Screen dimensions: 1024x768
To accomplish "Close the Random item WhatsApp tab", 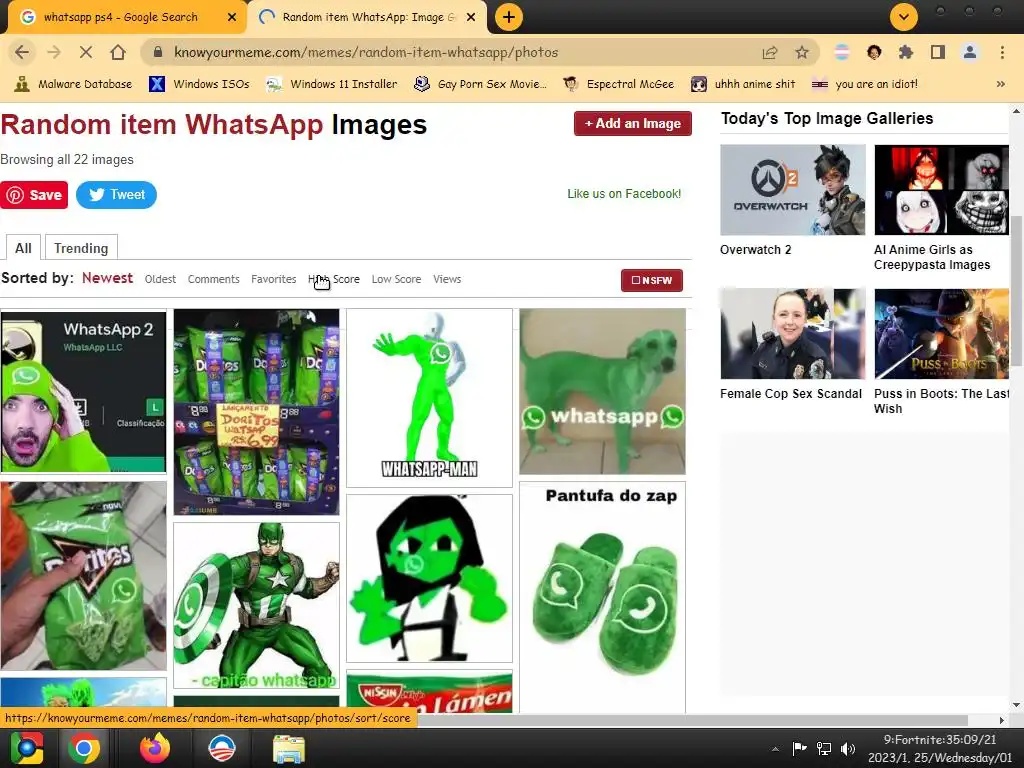I will [471, 17].
